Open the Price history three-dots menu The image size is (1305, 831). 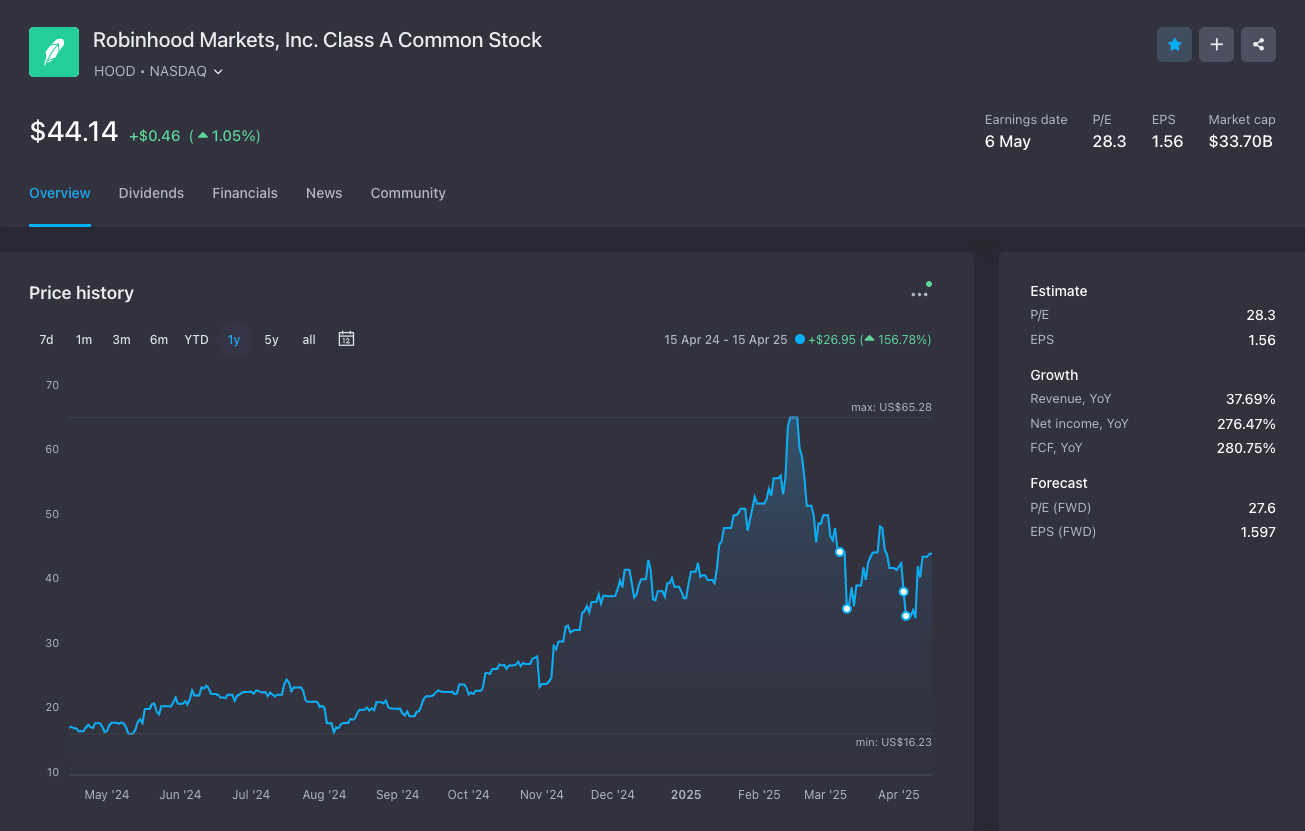(x=920, y=294)
